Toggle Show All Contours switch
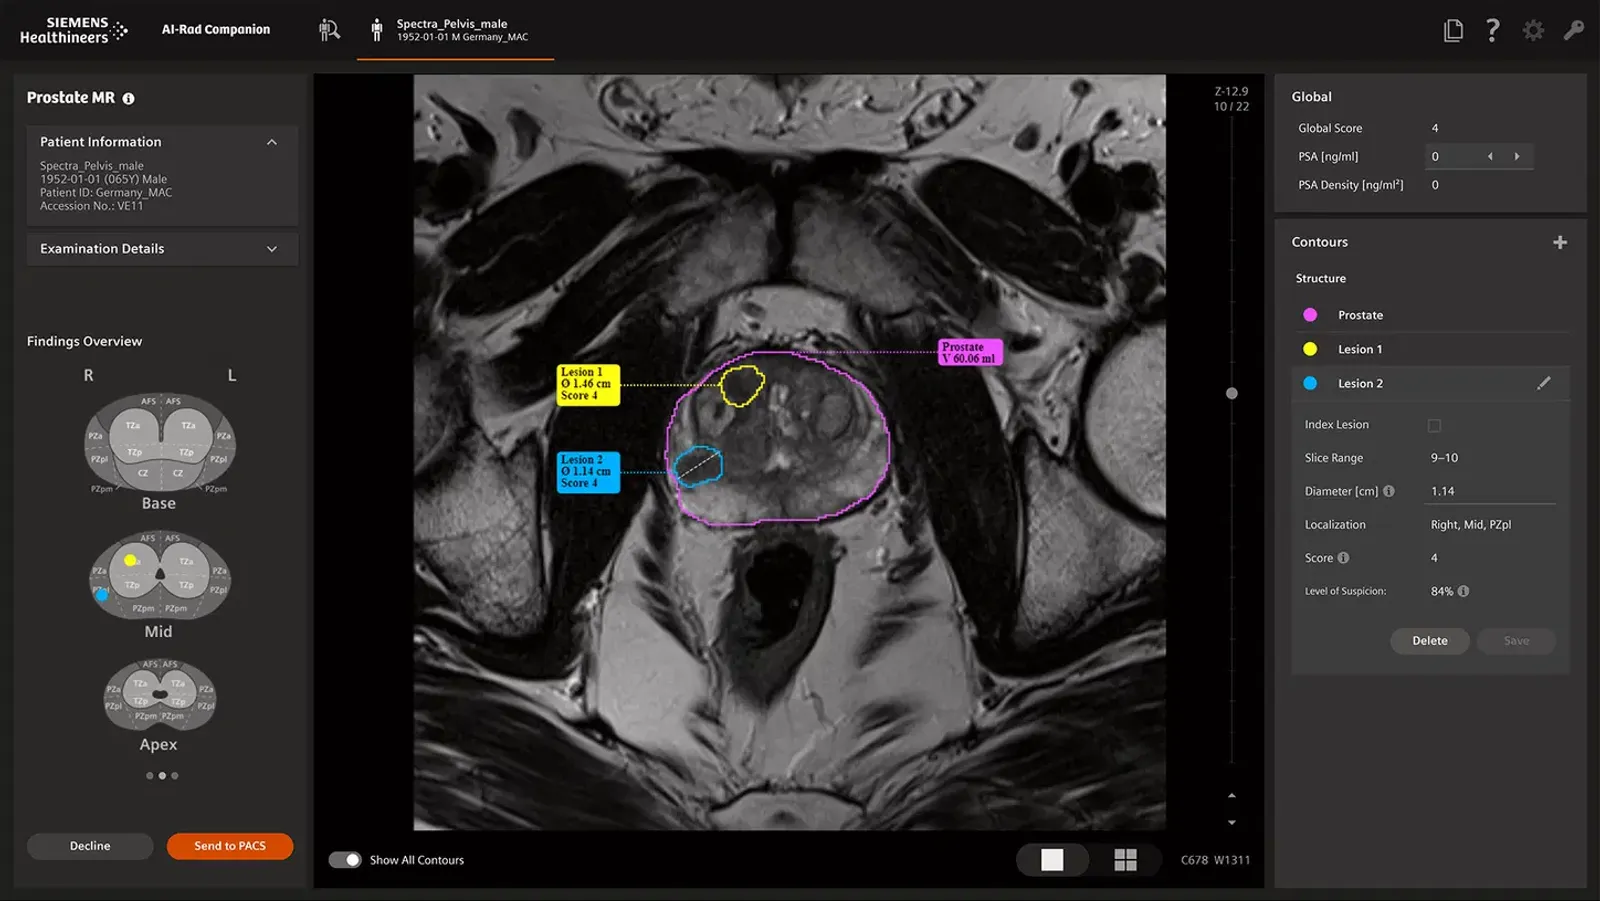The width and height of the screenshot is (1600, 901). [x=345, y=860]
